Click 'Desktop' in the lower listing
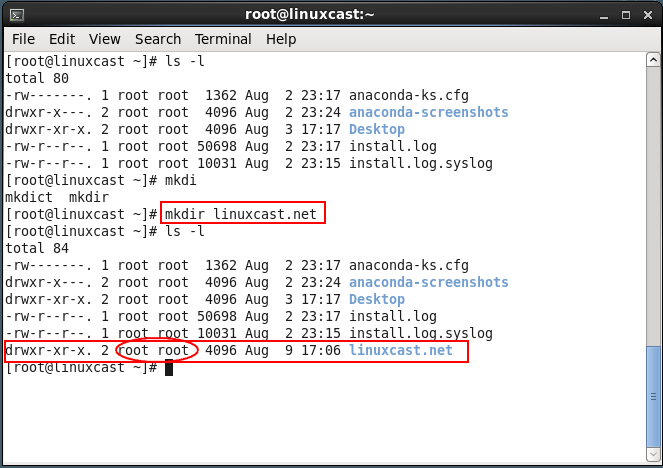The image size is (663, 468). tap(377, 299)
